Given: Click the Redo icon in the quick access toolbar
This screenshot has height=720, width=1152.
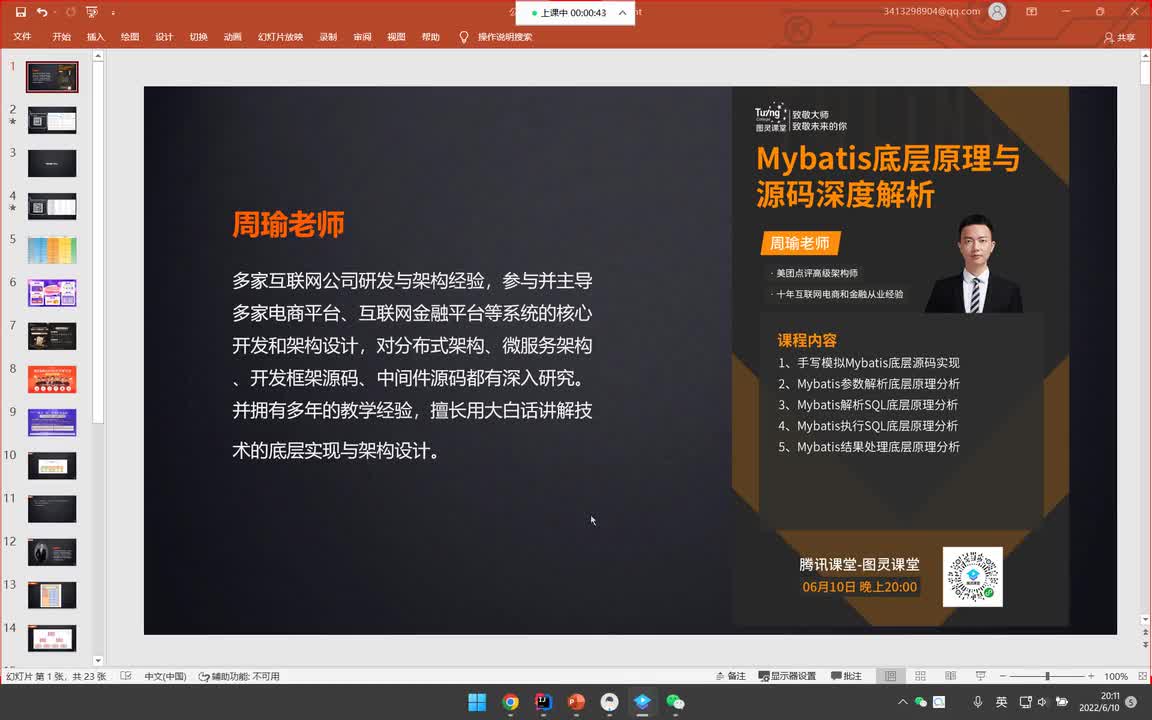Looking at the screenshot, I should tap(71, 12).
